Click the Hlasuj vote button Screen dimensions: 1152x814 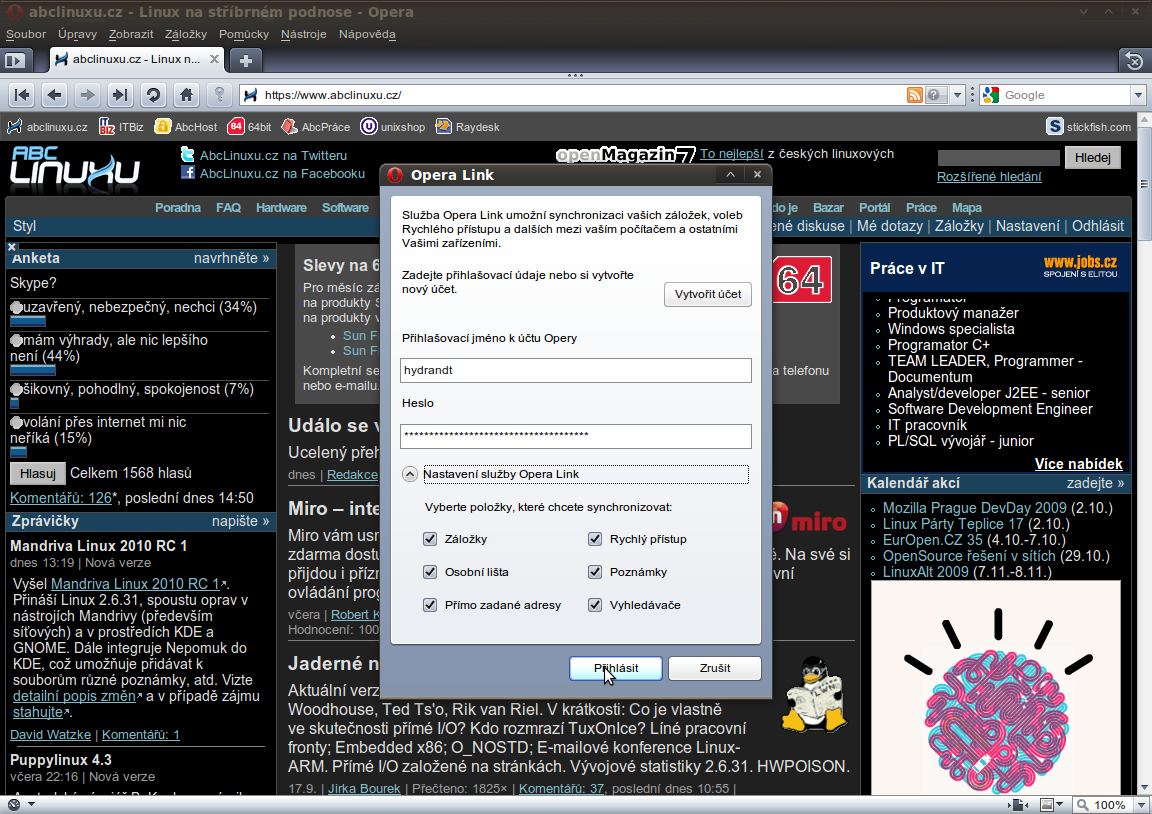pyautogui.click(x=37, y=473)
